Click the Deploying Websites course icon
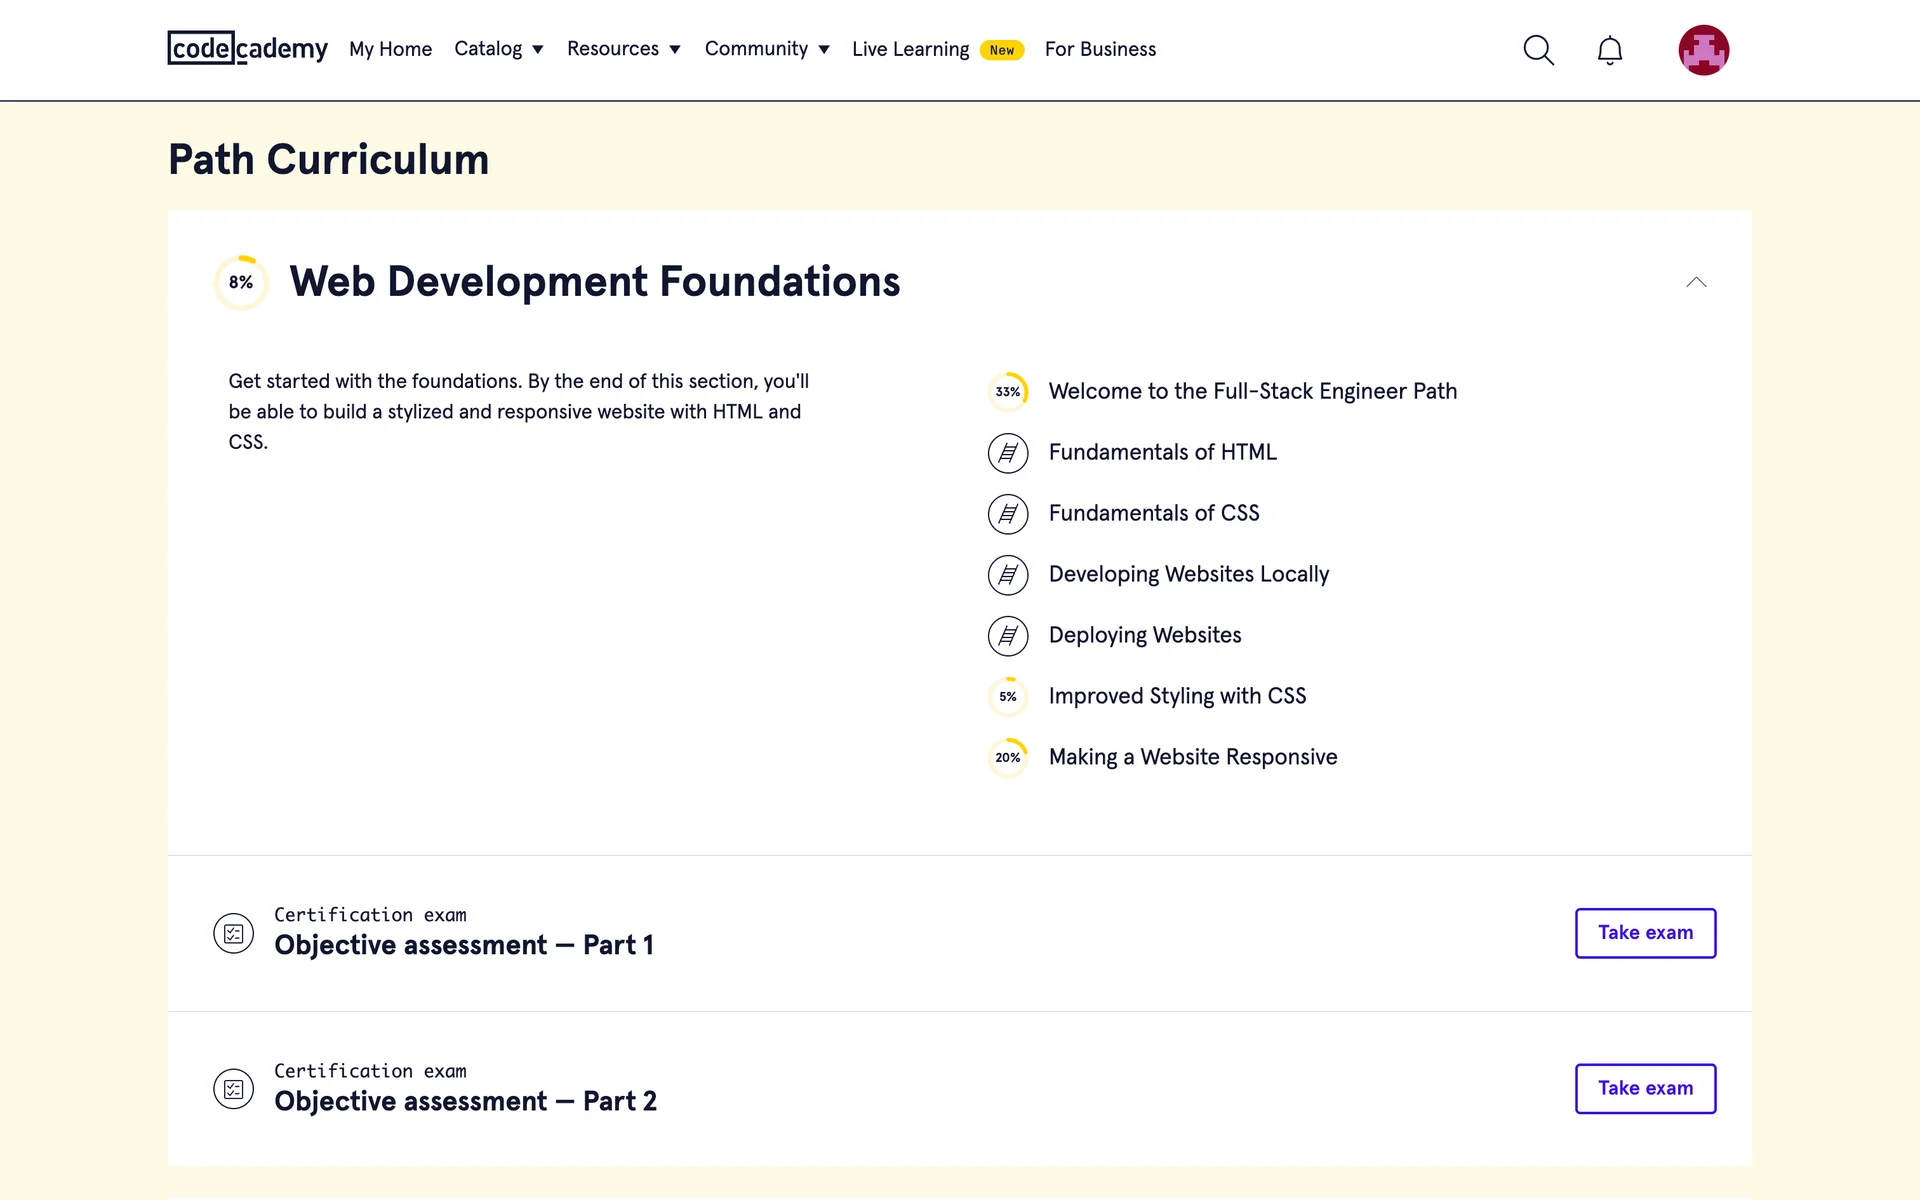The image size is (1920, 1200). coord(1008,636)
